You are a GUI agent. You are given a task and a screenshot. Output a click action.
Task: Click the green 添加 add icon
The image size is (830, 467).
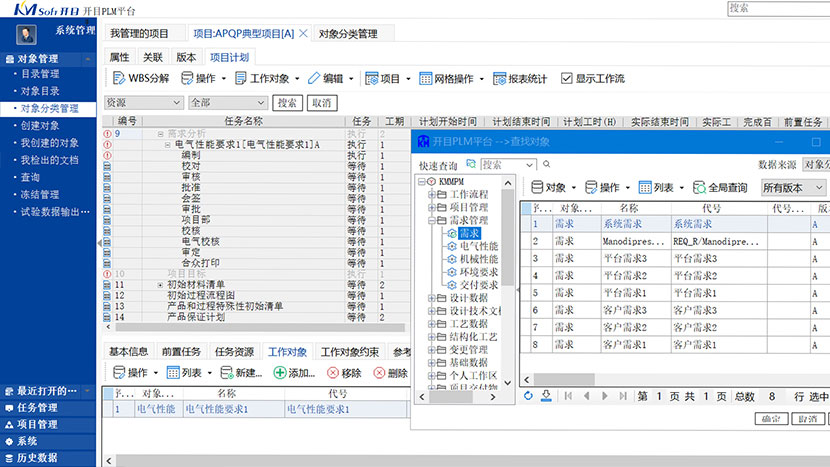tap(279, 373)
